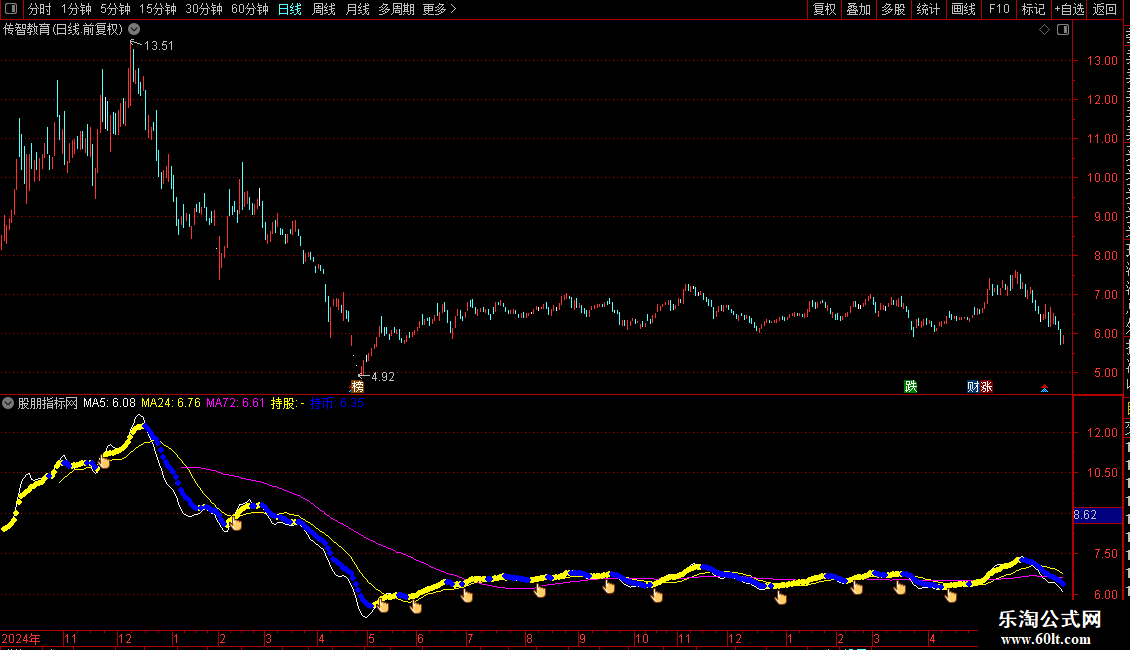Click the yellow 持股 legend label
The height and width of the screenshot is (650, 1130).
288,403
